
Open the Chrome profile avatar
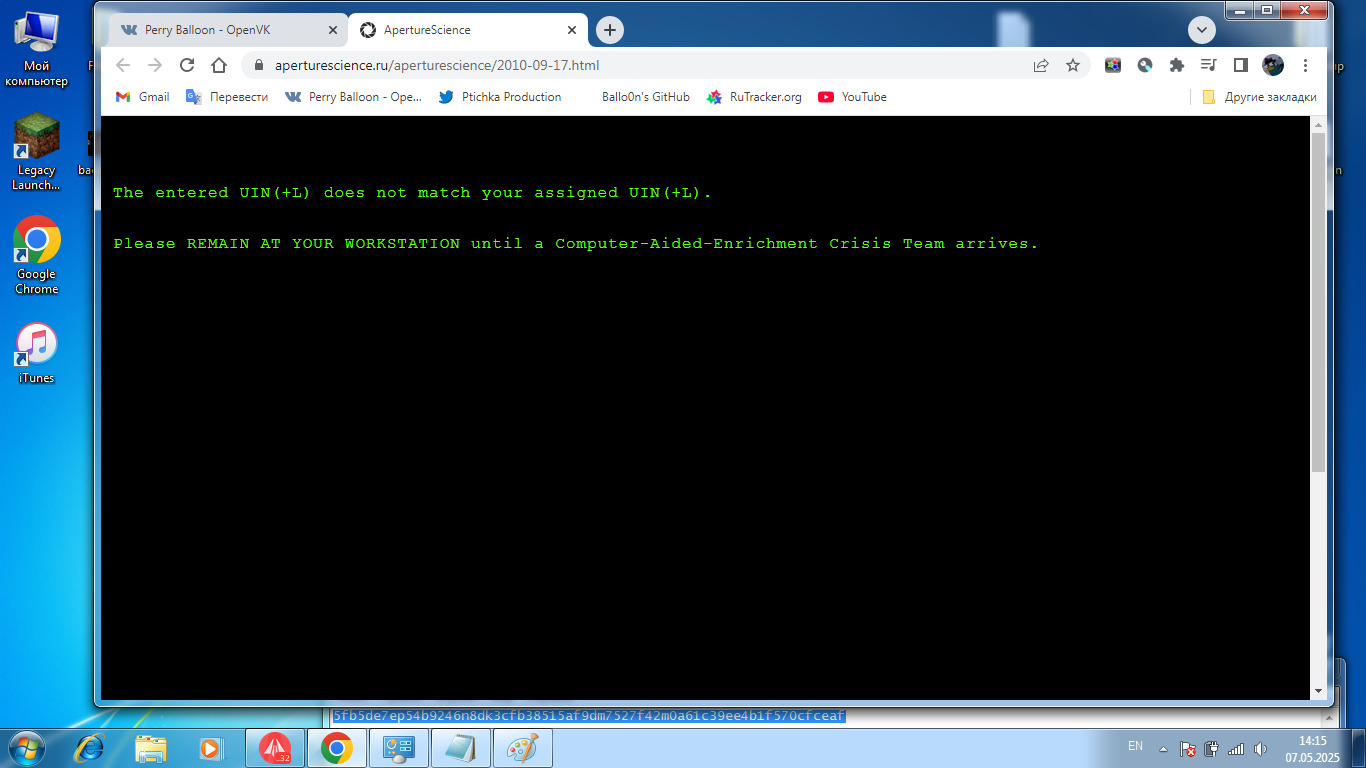1273,65
